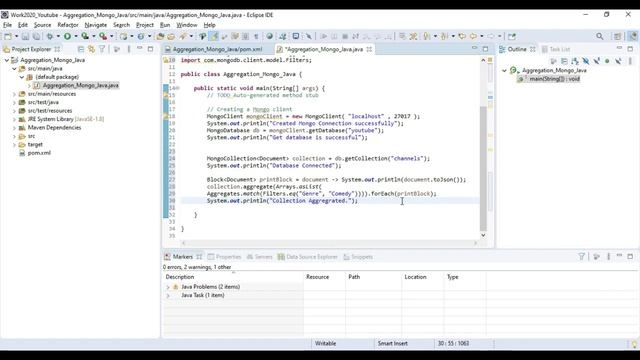Image resolution: width=640 pixels, height=360 pixels.
Task: Expand the JRE System Library node
Action: pyautogui.click(x=14, y=119)
